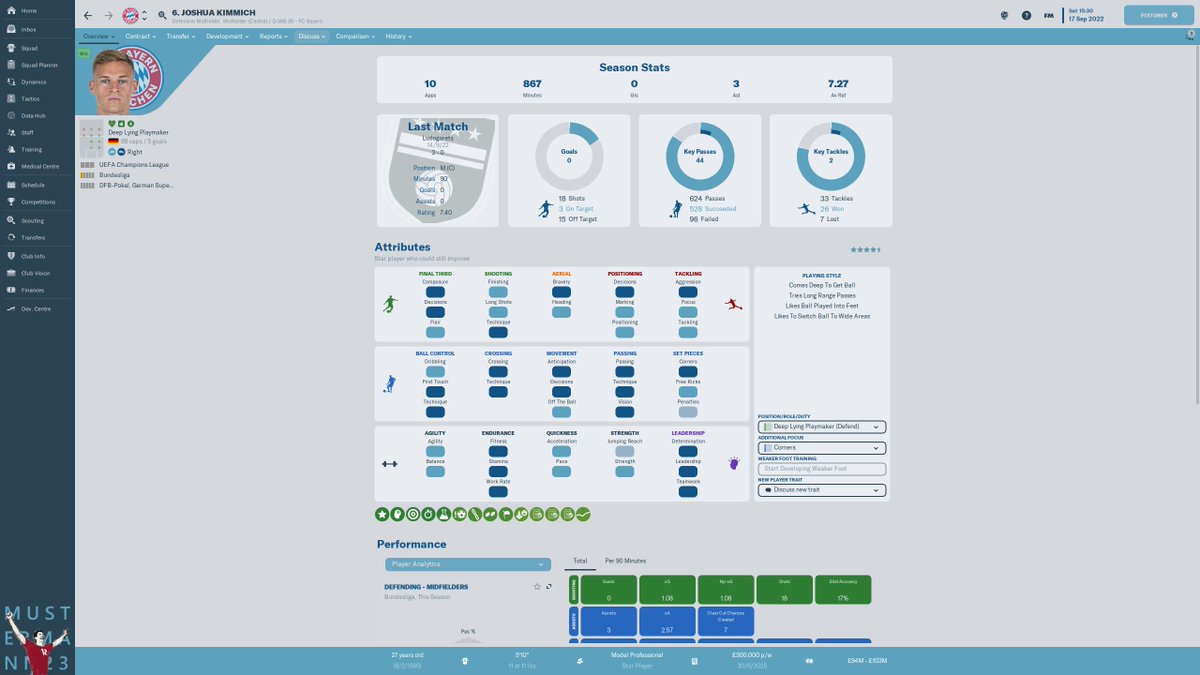The height and width of the screenshot is (675, 1200).
Task: Click the up/down club switcher arrows
Action: click(145, 15)
